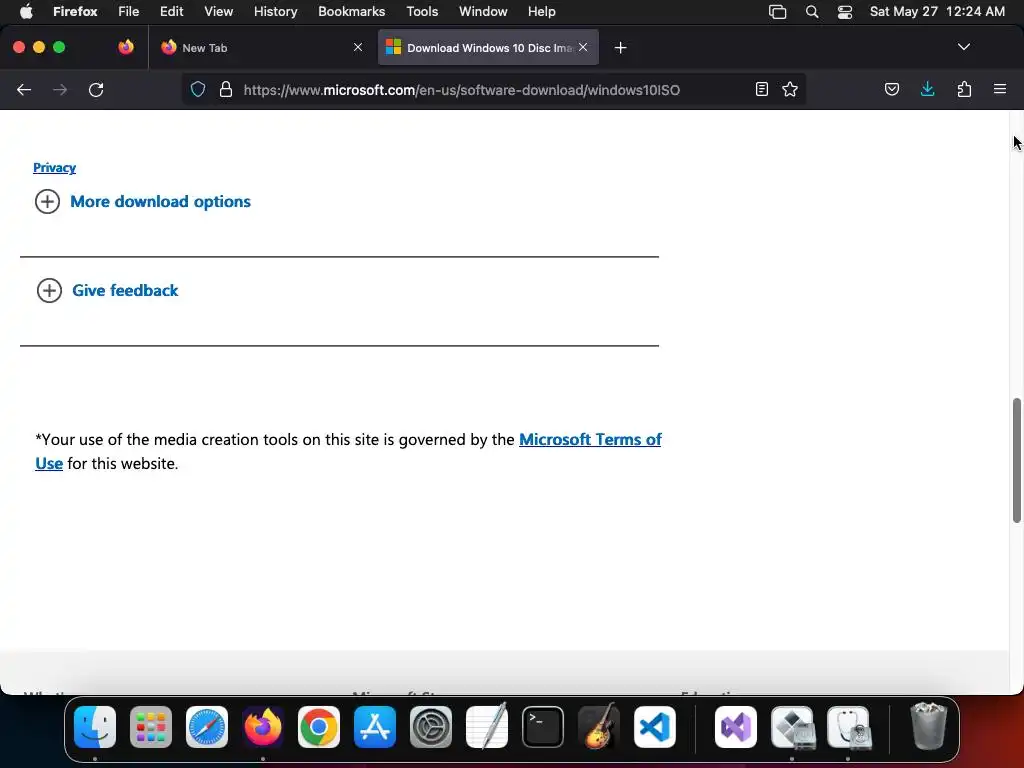The height and width of the screenshot is (768, 1024).
Task: Open the File menu
Action: pos(129,12)
